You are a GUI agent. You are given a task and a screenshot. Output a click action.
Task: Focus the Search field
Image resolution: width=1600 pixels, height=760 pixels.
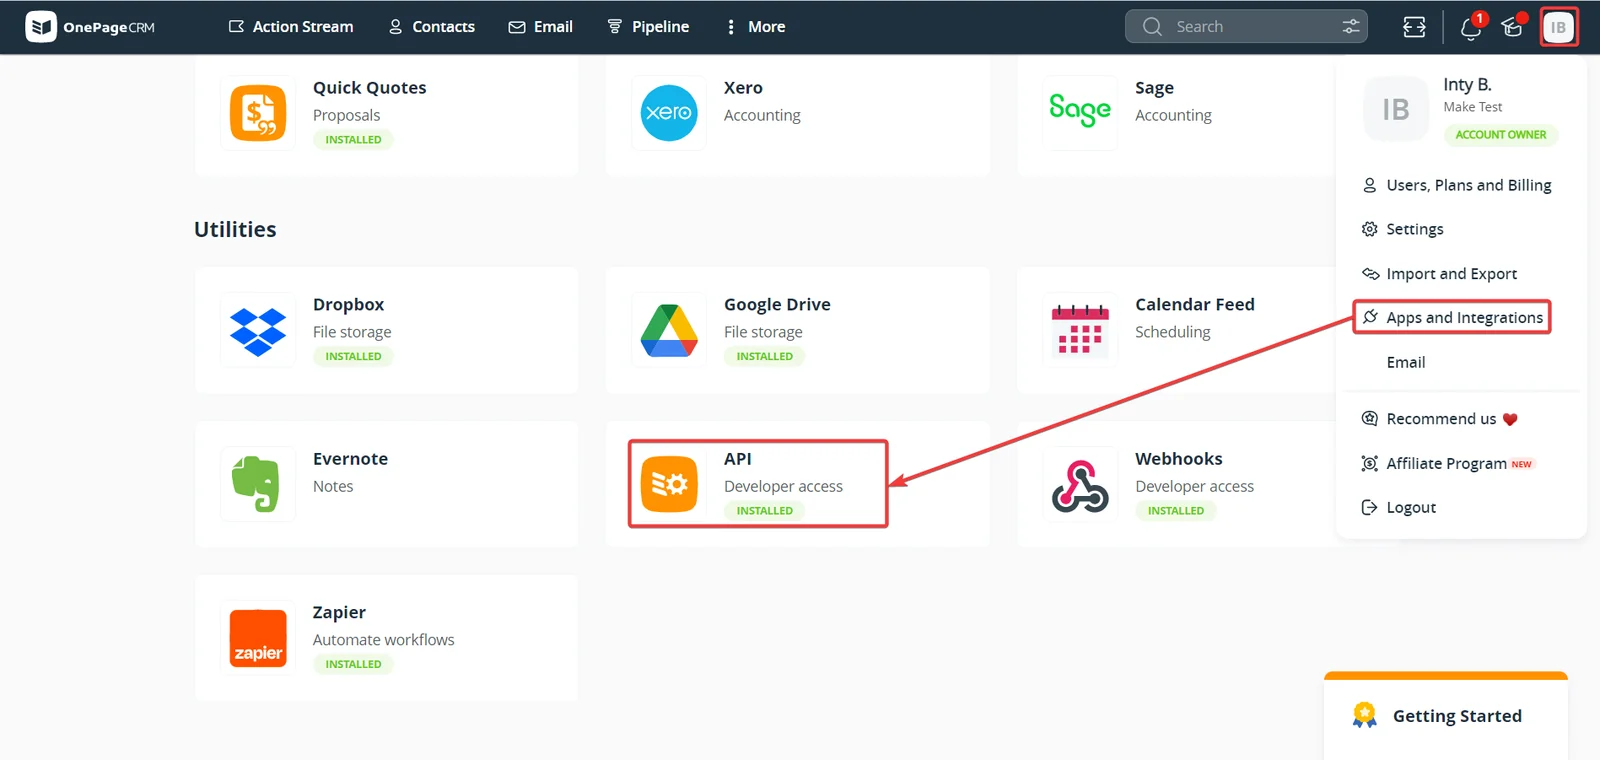pos(1246,27)
